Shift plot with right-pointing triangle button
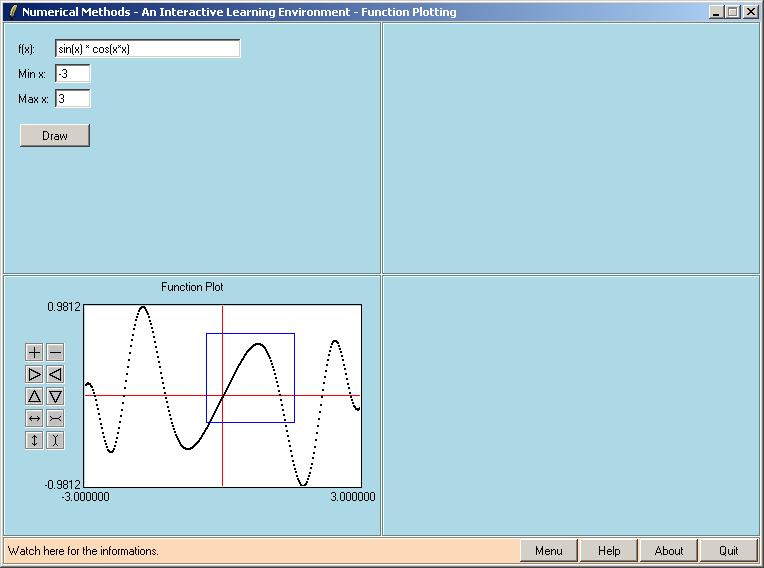764x568 pixels. 34,374
